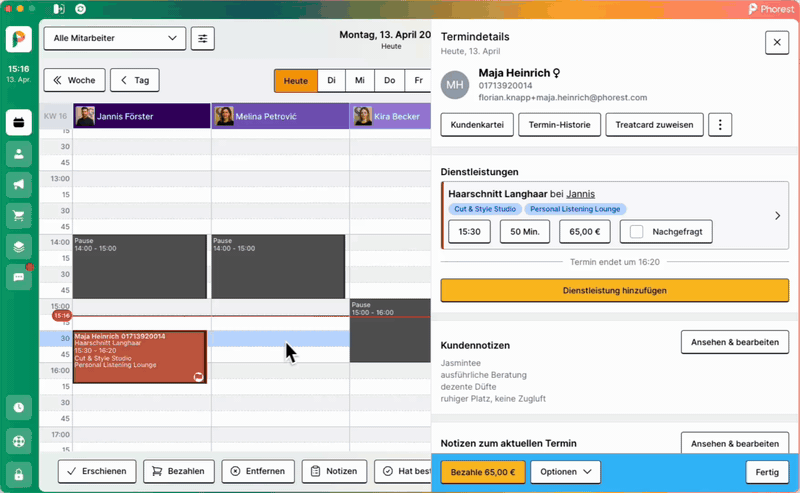Click the Jannis staff link

(580, 193)
